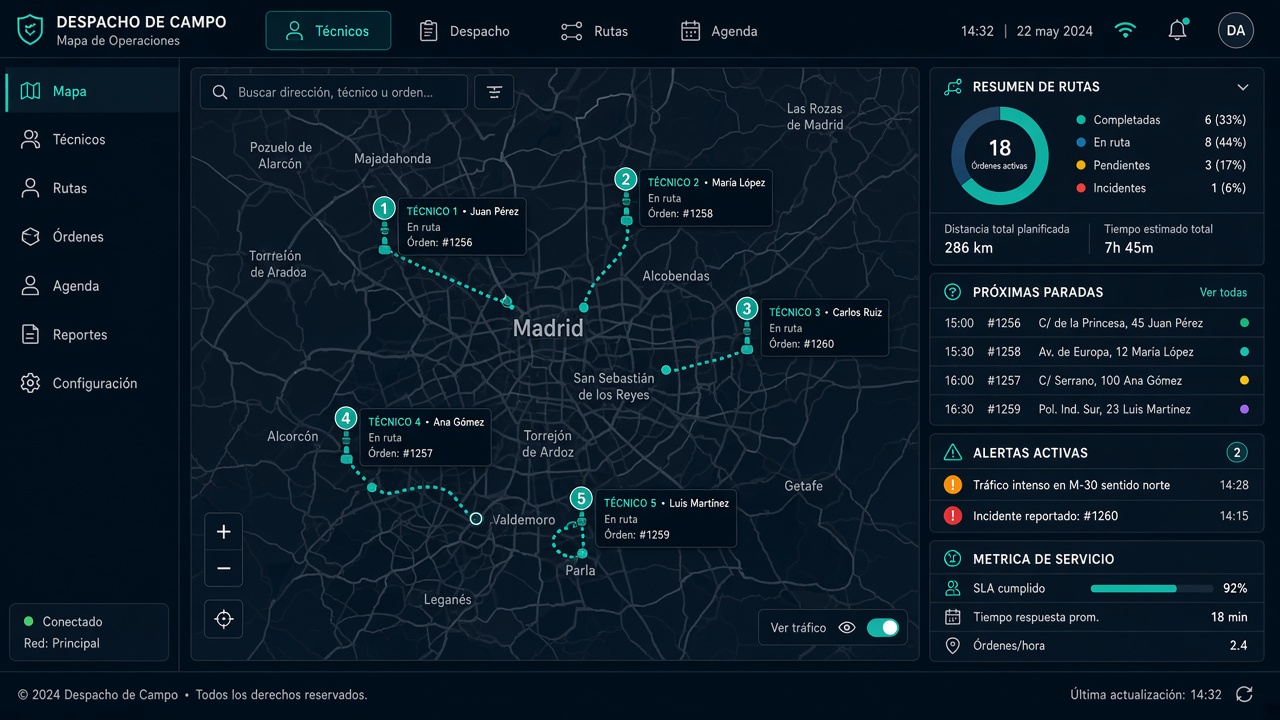The image size is (1280, 720).
Task: Click the Incidentes red legend dot
Action: (1081, 188)
